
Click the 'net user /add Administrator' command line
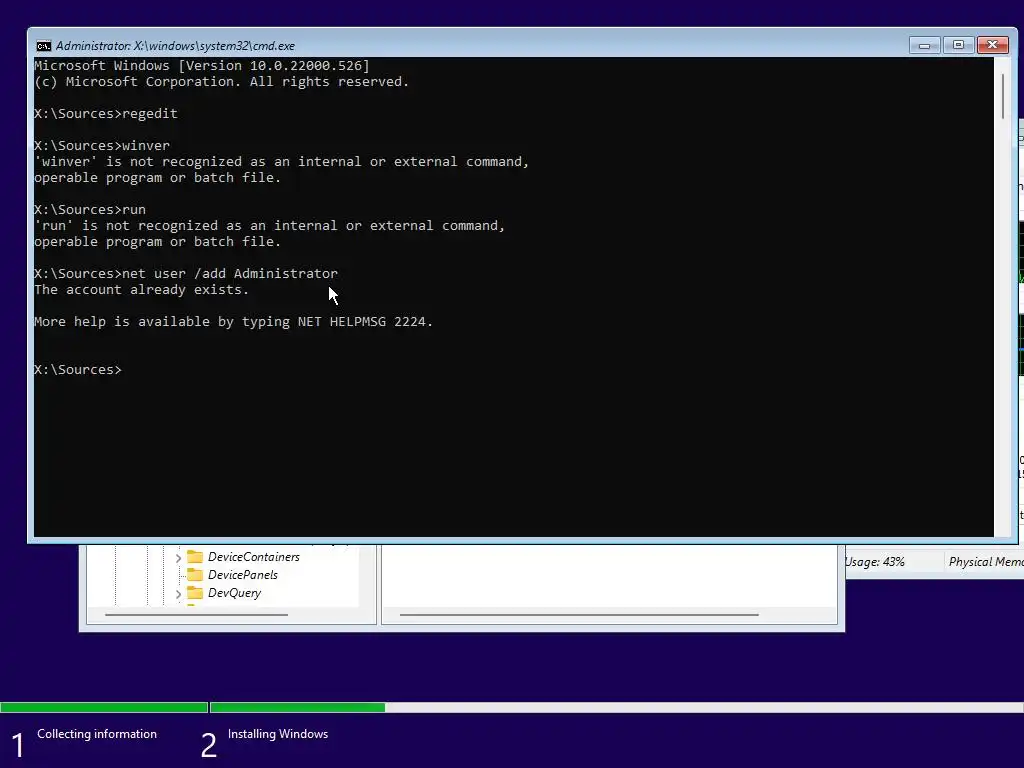(186, 274)
